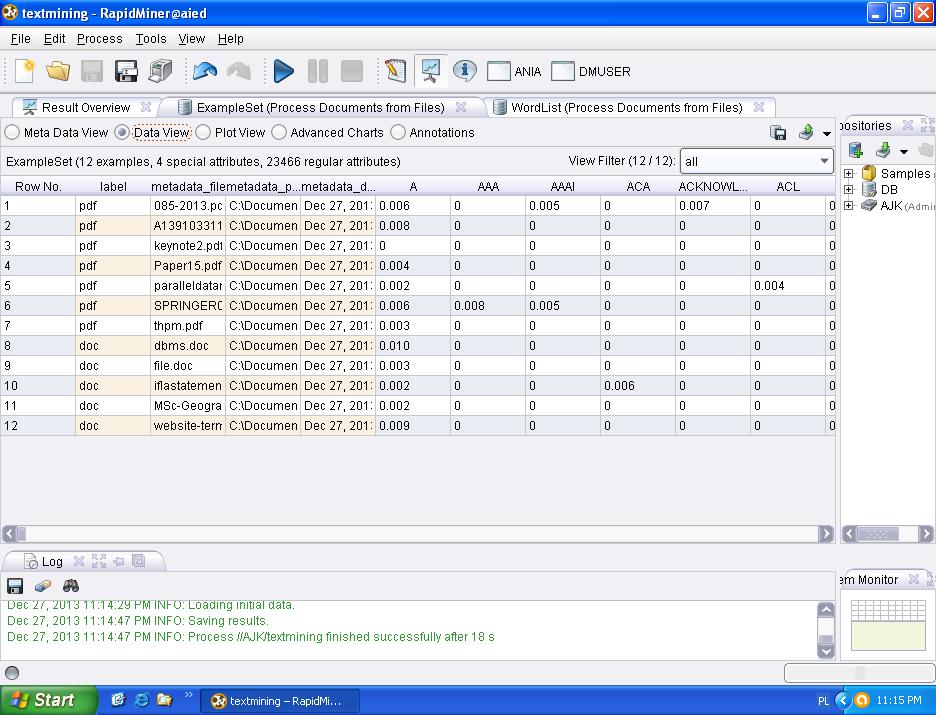Click the grayed-out Save floppy icon
Screen dimensions: 936x715
coord(92,71)
